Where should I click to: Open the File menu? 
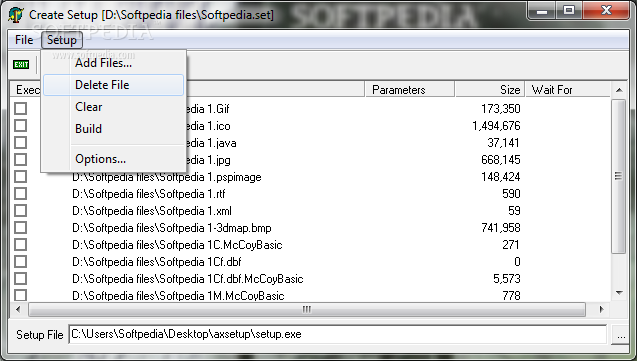click(x=24, y=40)
